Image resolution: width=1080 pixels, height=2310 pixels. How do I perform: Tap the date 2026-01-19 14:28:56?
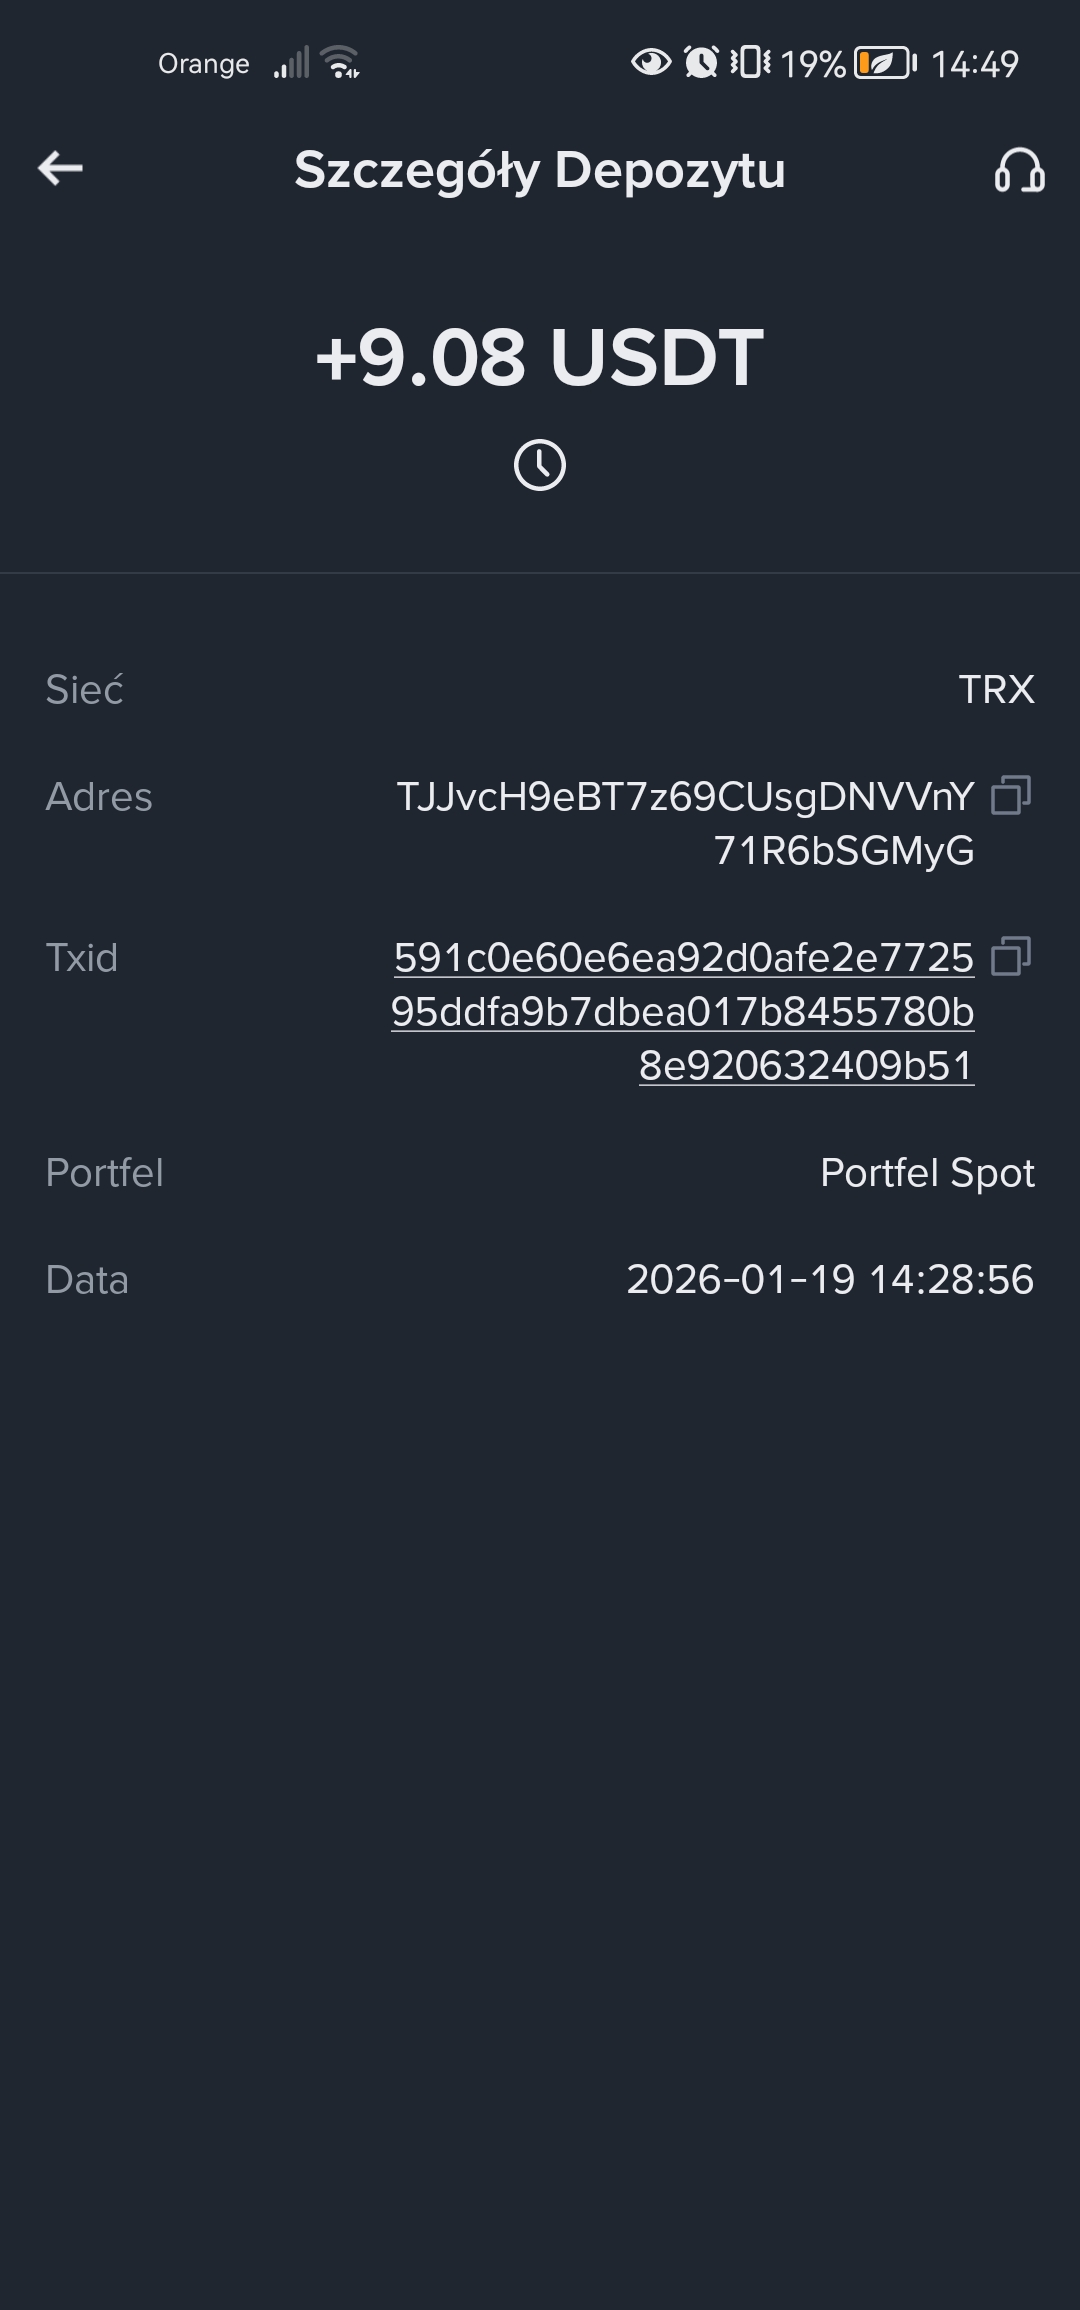(830, 1280)
